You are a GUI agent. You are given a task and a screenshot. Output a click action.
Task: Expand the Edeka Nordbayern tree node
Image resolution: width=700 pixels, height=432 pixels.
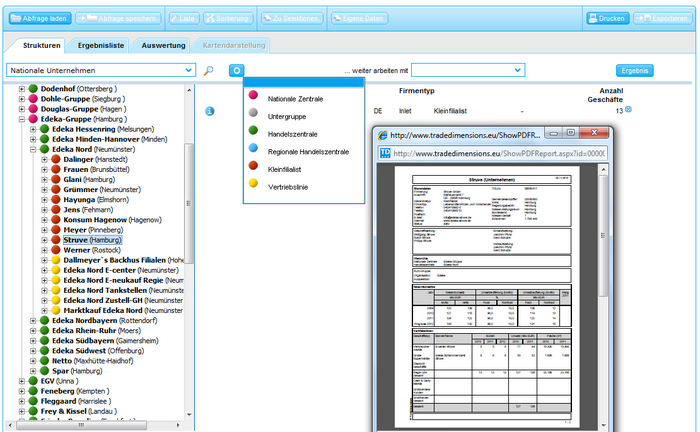[33, 321]
